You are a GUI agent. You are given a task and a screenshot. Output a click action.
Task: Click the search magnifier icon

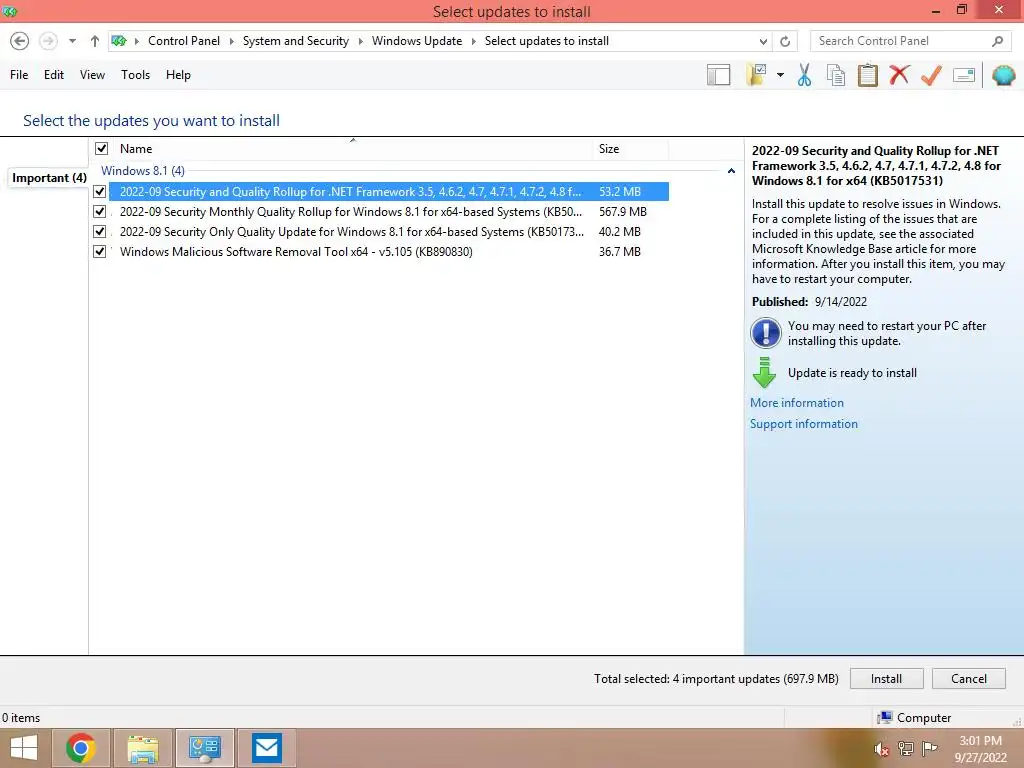(997, 41)
